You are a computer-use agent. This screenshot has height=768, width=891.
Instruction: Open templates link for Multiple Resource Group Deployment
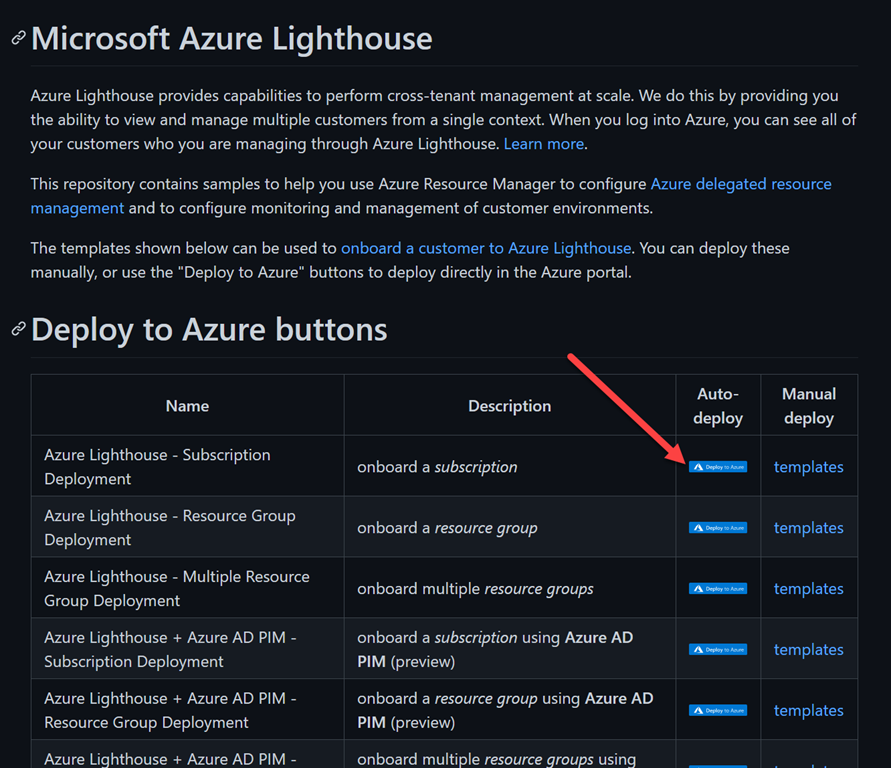808,589
